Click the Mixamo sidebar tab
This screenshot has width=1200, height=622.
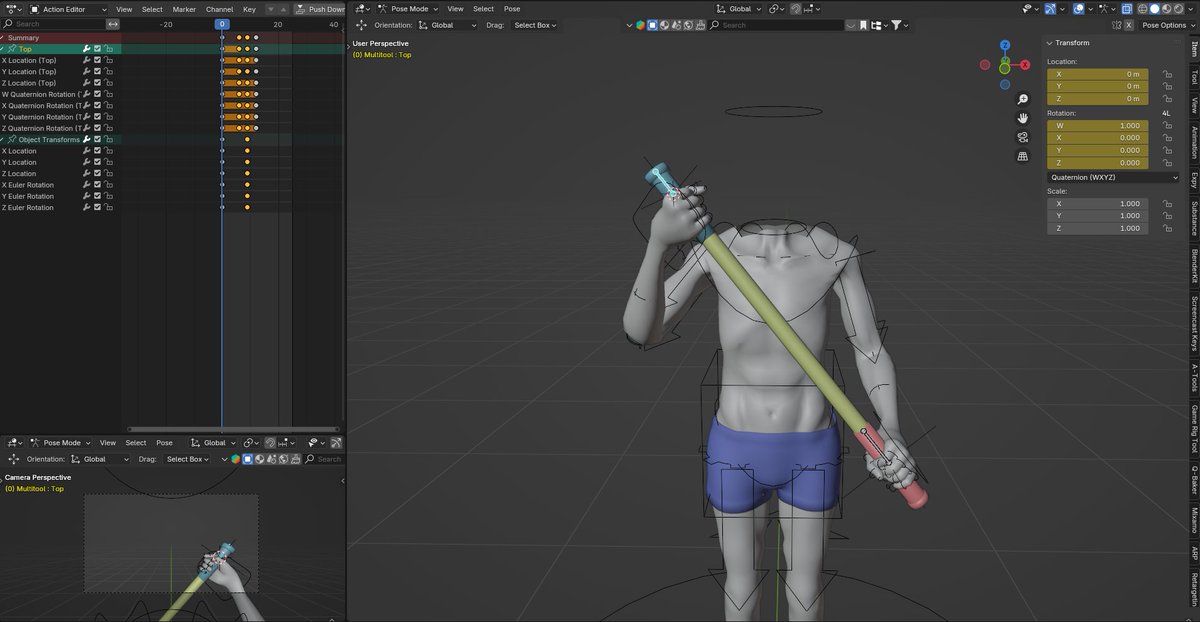coord(1194,518)
